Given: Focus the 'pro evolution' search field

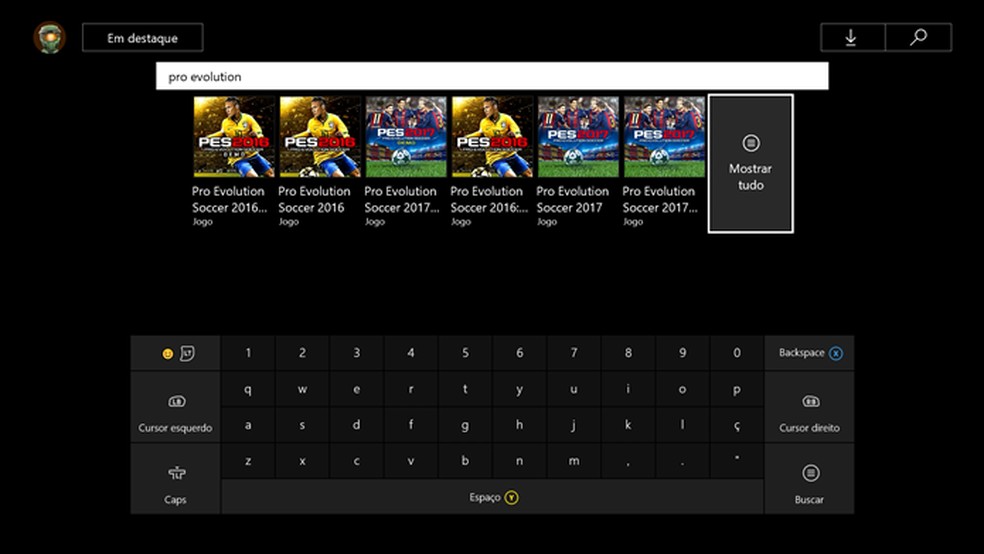Looking at the screenshot, I should (x=492, y=76).
